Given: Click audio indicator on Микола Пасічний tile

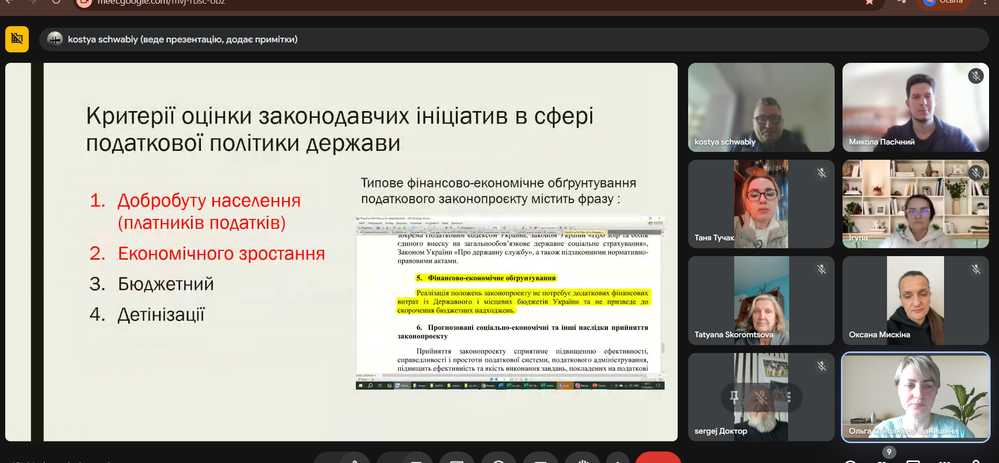Looking at the screenshot, I should tap(975, 76).
